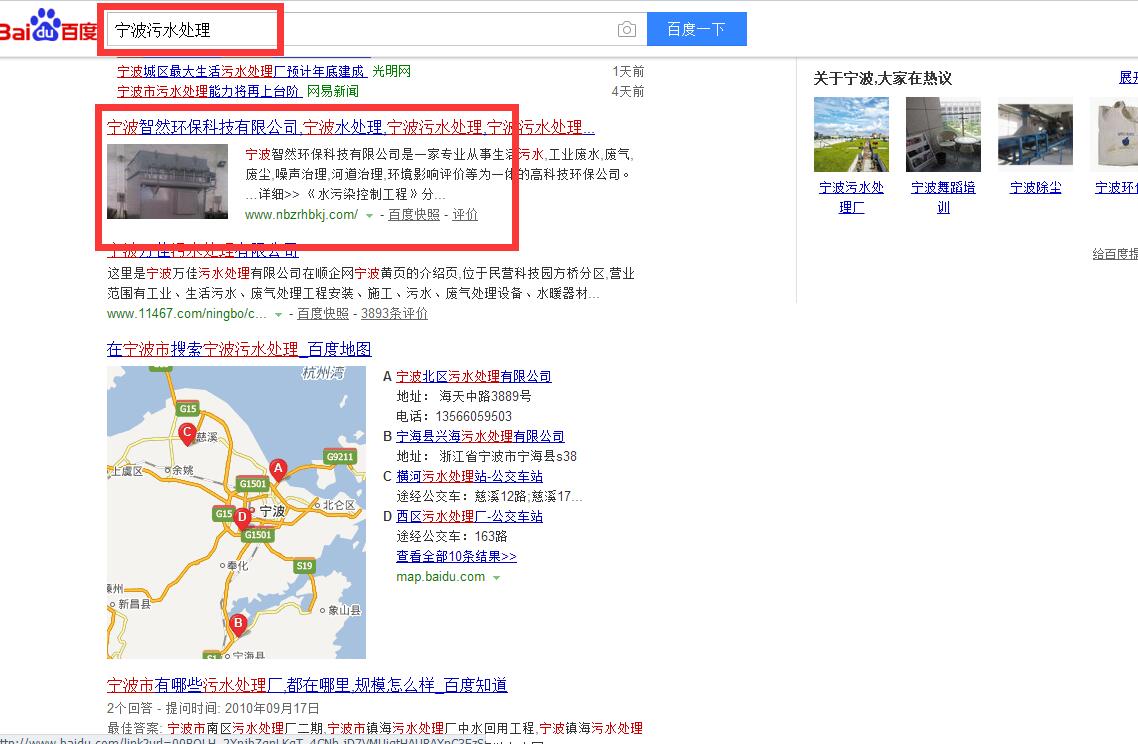Click 查看全部10条结果>> link
This screenshot has width=1138, height=744.
[457, 557]
